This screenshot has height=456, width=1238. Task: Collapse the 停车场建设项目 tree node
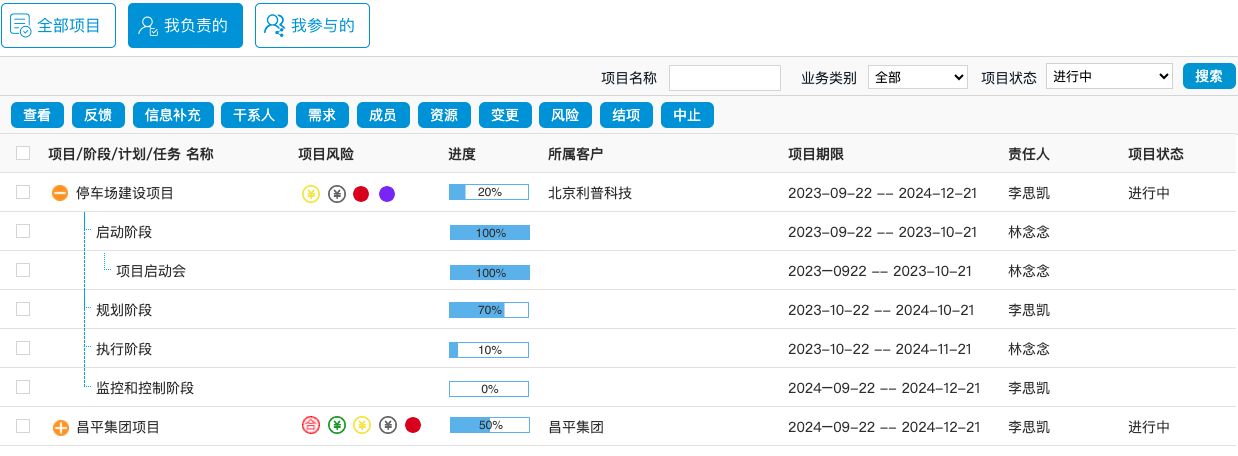60,194
